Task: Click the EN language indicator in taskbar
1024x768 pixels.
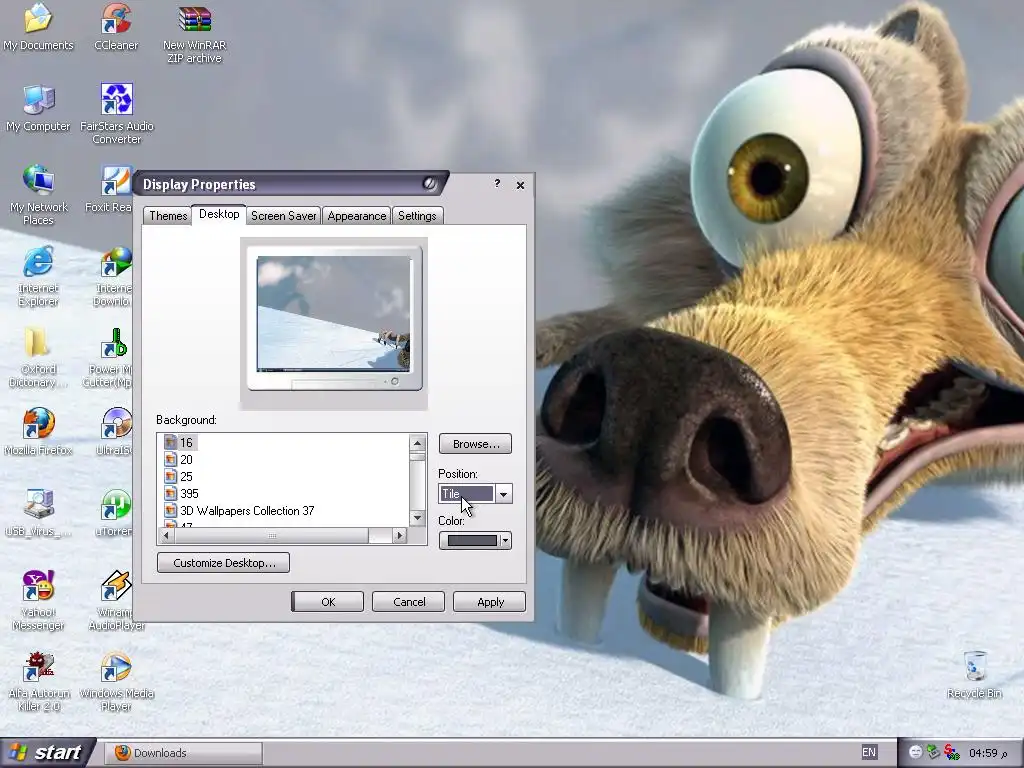Action: click(x=869, y=752)
